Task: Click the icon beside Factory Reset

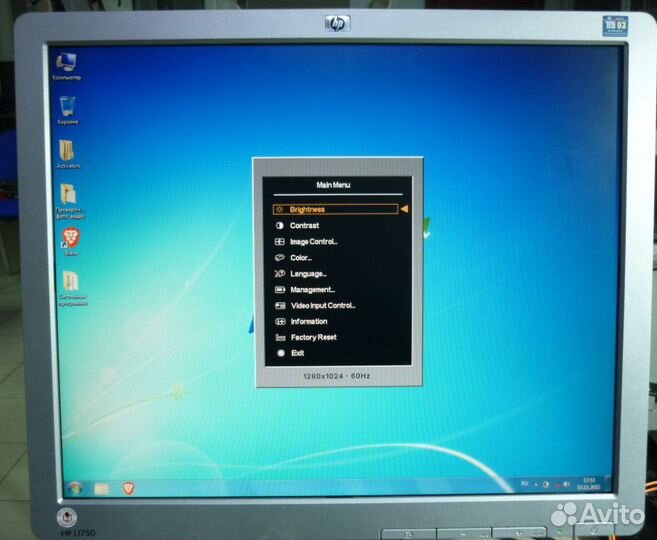Action: pos(280,337)
